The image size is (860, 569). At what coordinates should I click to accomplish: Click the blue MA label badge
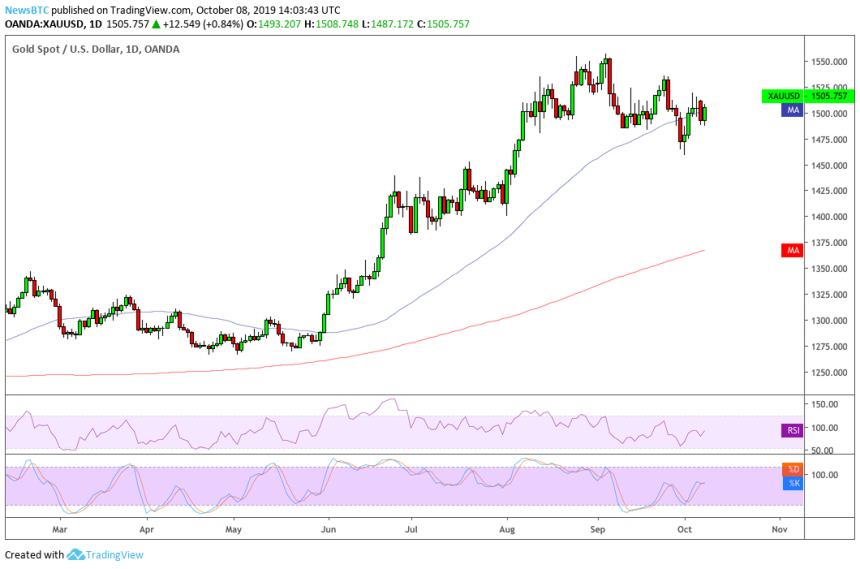tap(793, 110)
